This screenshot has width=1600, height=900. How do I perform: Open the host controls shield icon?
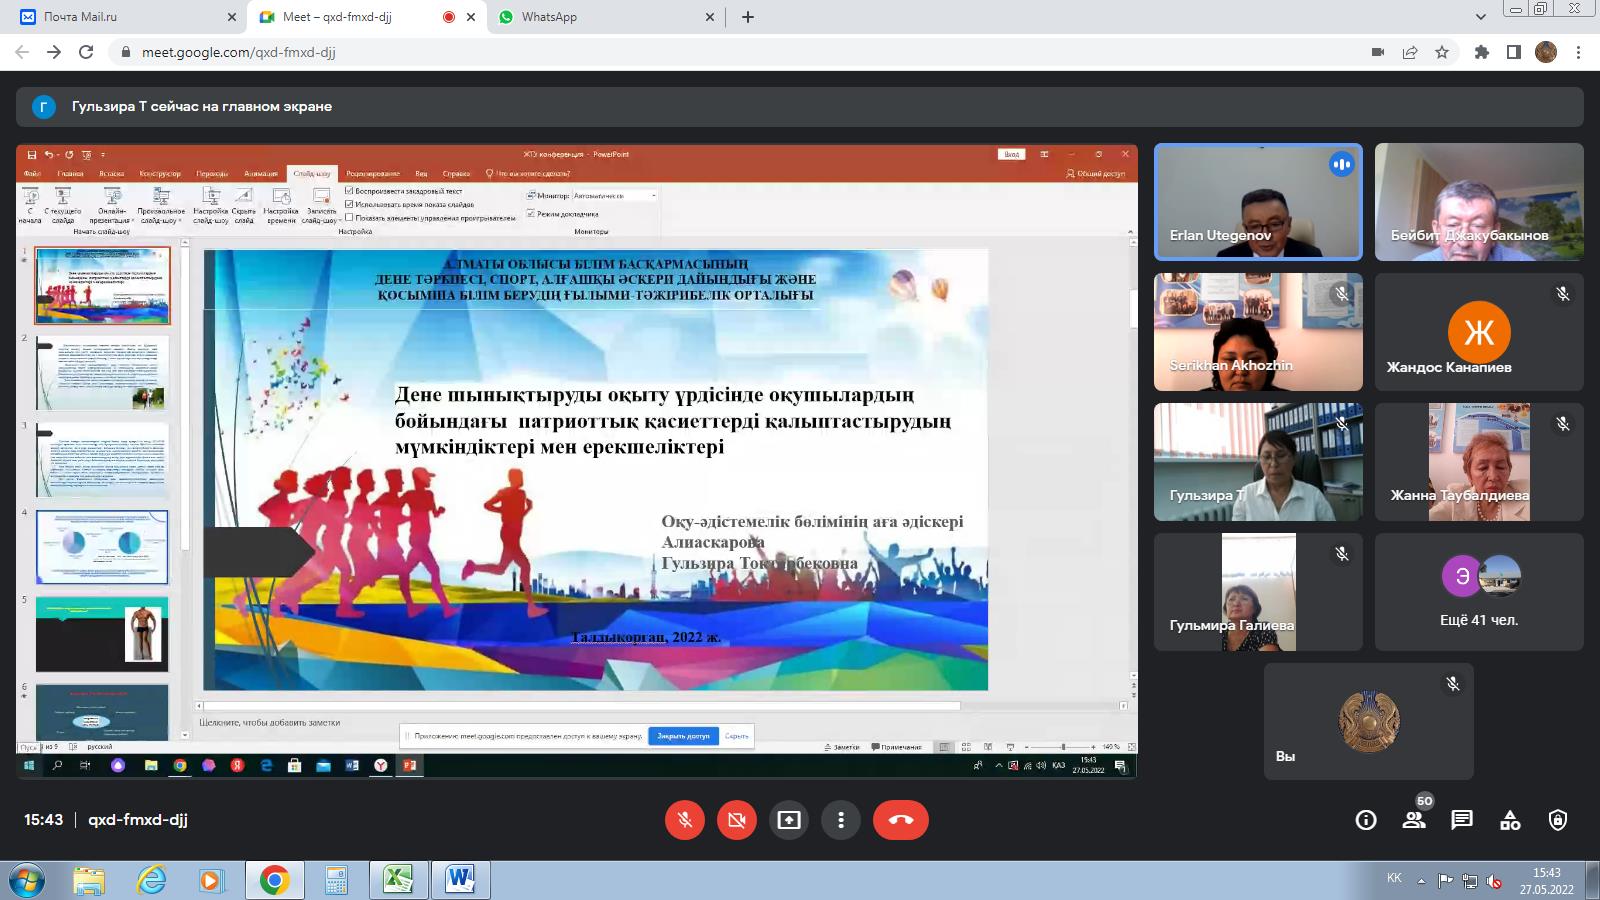tap(1558, 820)
